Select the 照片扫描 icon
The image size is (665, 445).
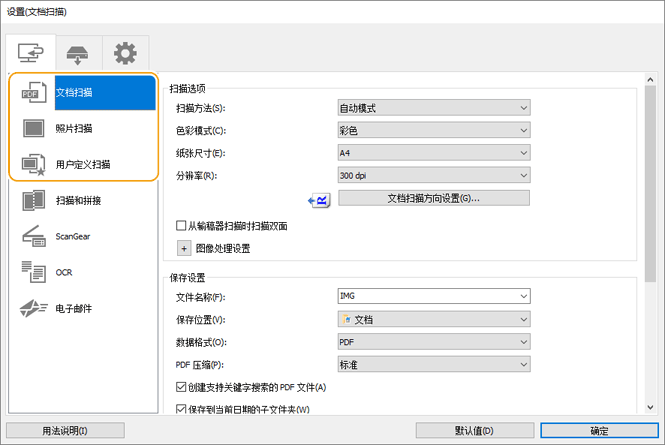coord(34,128)
